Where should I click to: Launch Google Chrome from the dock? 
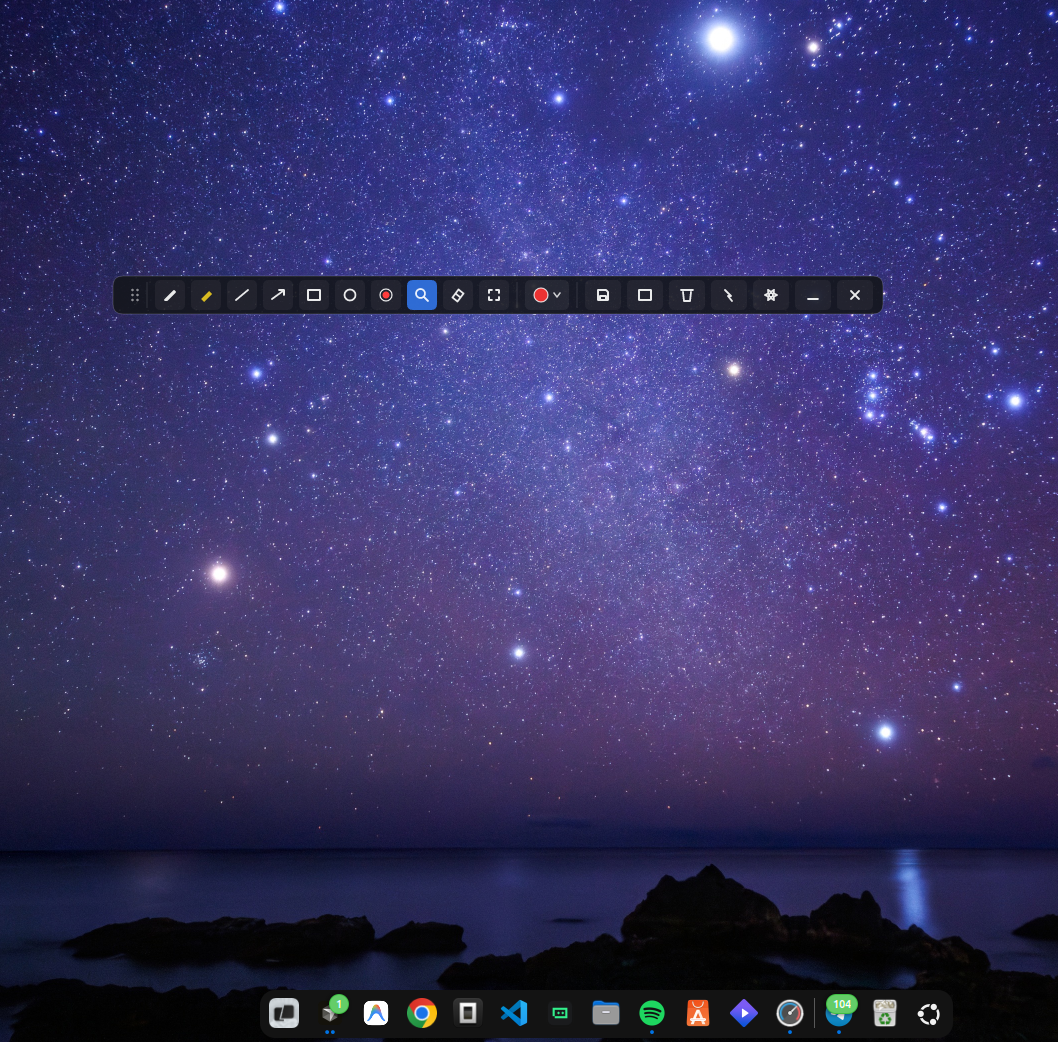point(422,1013)
